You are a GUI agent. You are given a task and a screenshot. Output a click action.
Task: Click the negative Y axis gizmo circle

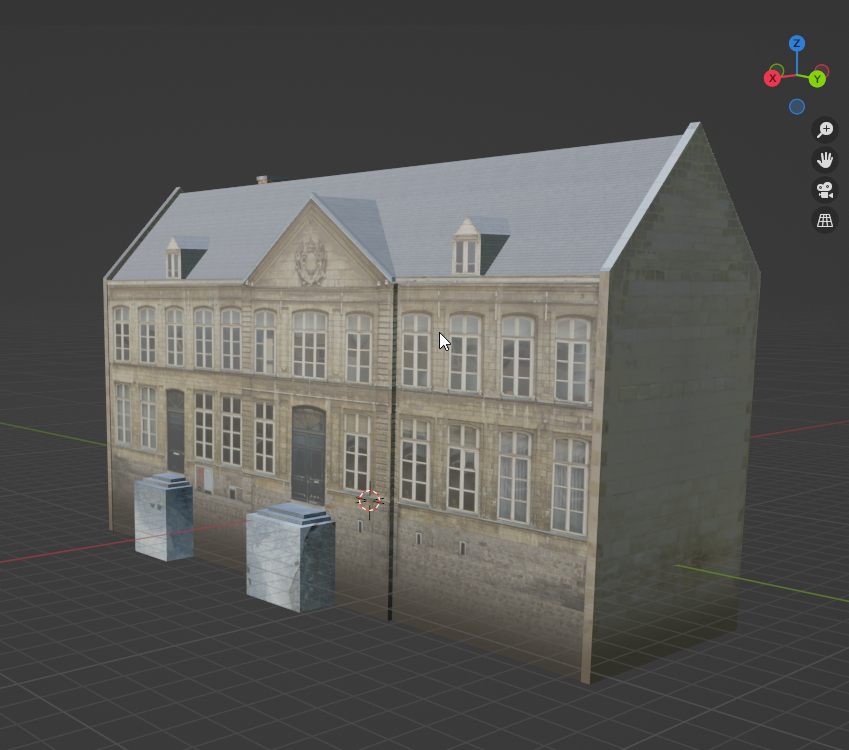[x=777, y=71]
